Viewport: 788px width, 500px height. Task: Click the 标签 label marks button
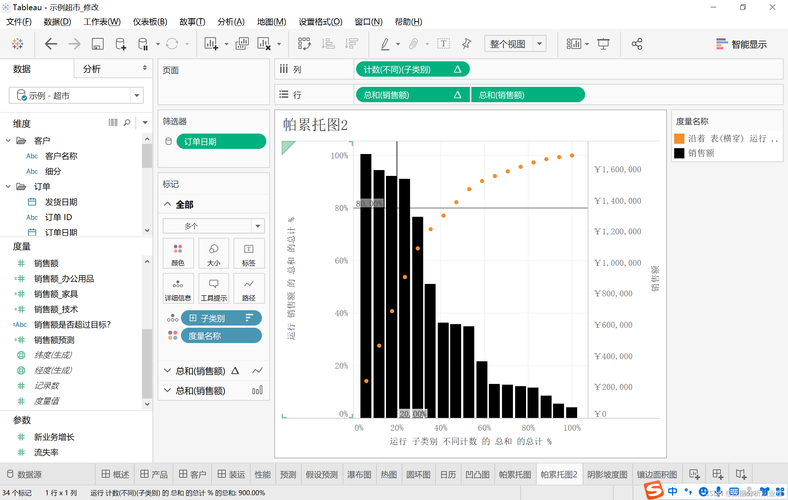(249, 254)
